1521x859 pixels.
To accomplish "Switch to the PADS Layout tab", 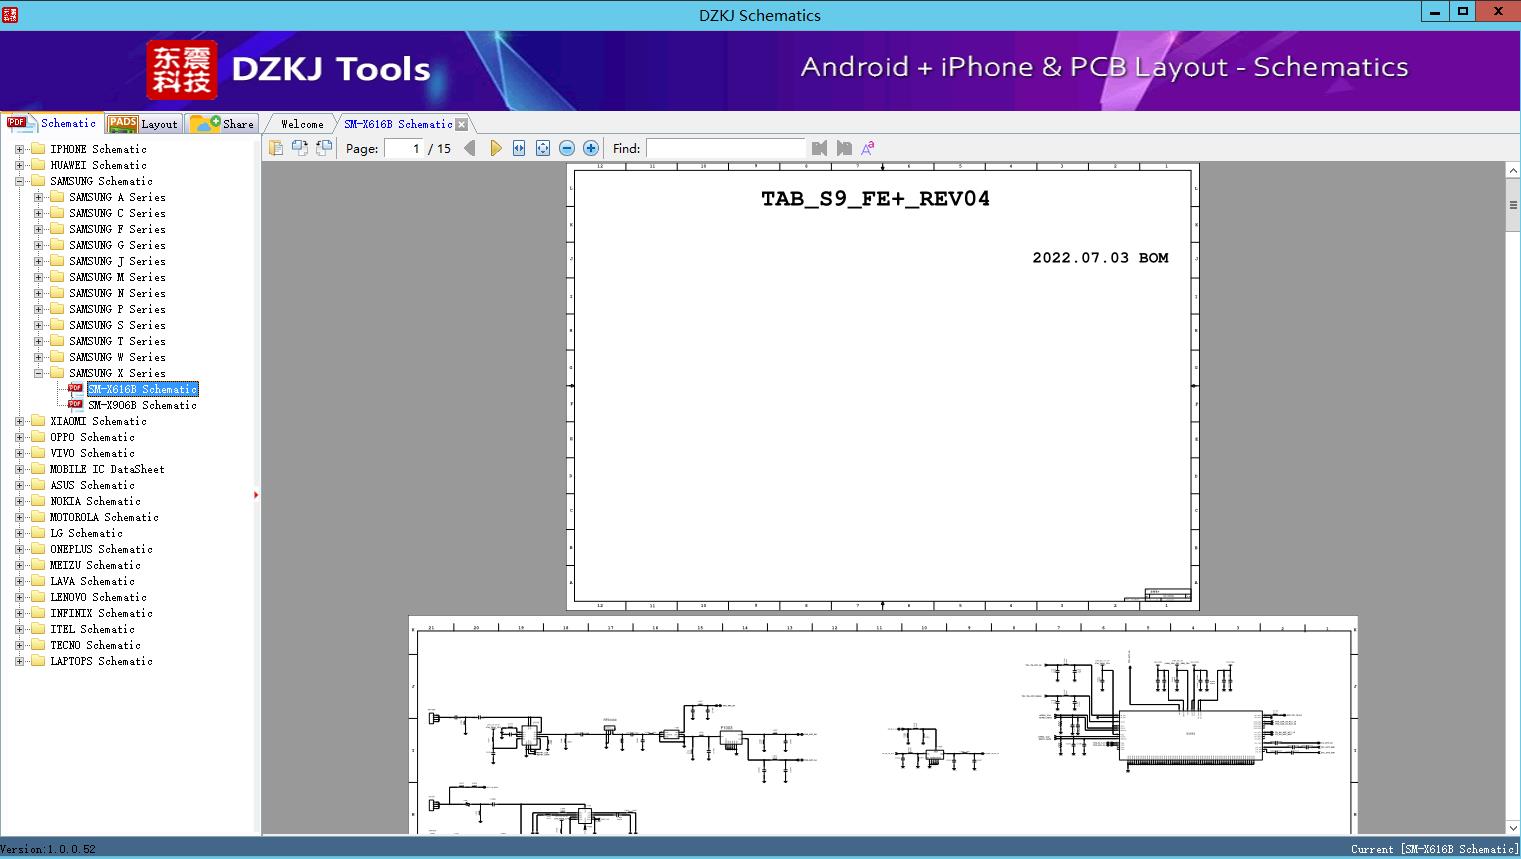I will 143,124.
